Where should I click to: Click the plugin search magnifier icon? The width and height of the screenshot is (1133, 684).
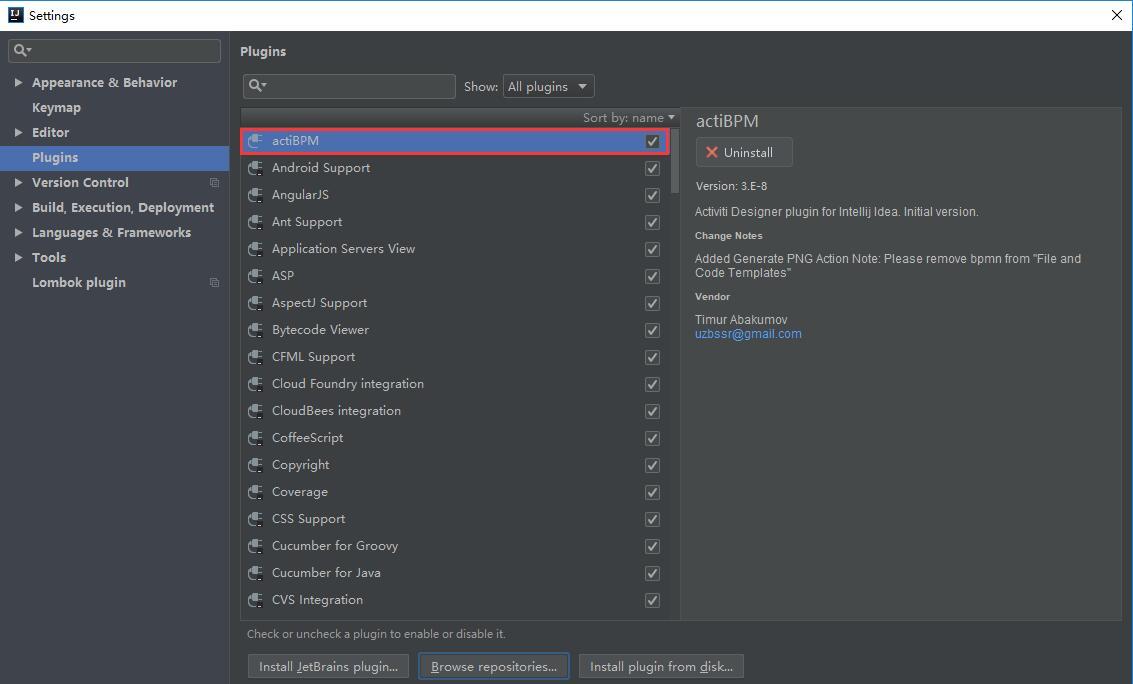pos(257,86)
